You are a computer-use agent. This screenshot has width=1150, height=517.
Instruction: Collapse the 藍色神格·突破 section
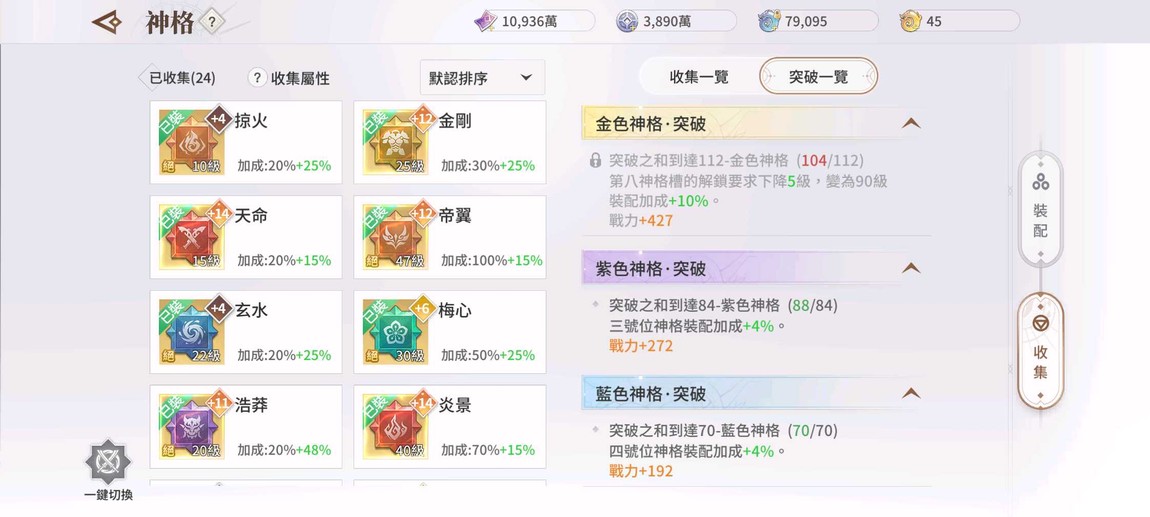[910, 394]
